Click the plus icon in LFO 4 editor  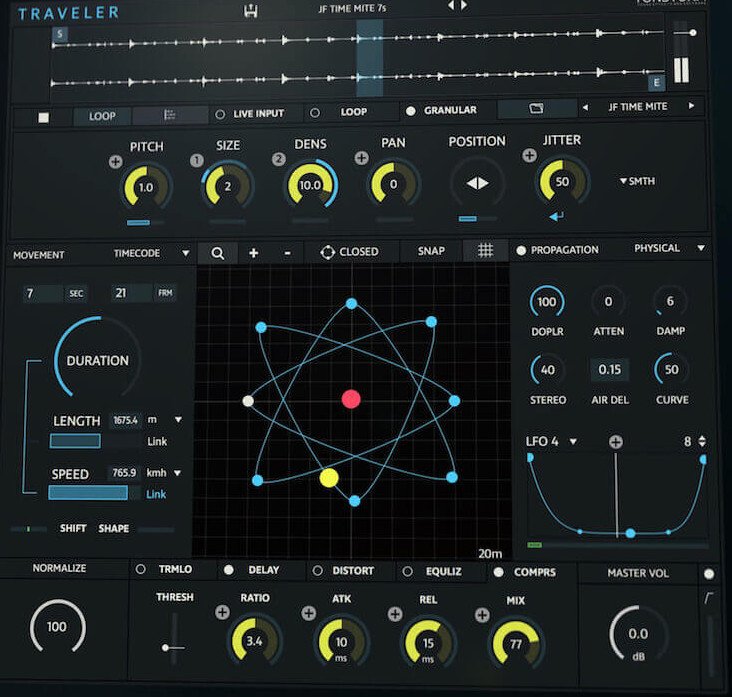pyautogui.click(x=616, y=442)
